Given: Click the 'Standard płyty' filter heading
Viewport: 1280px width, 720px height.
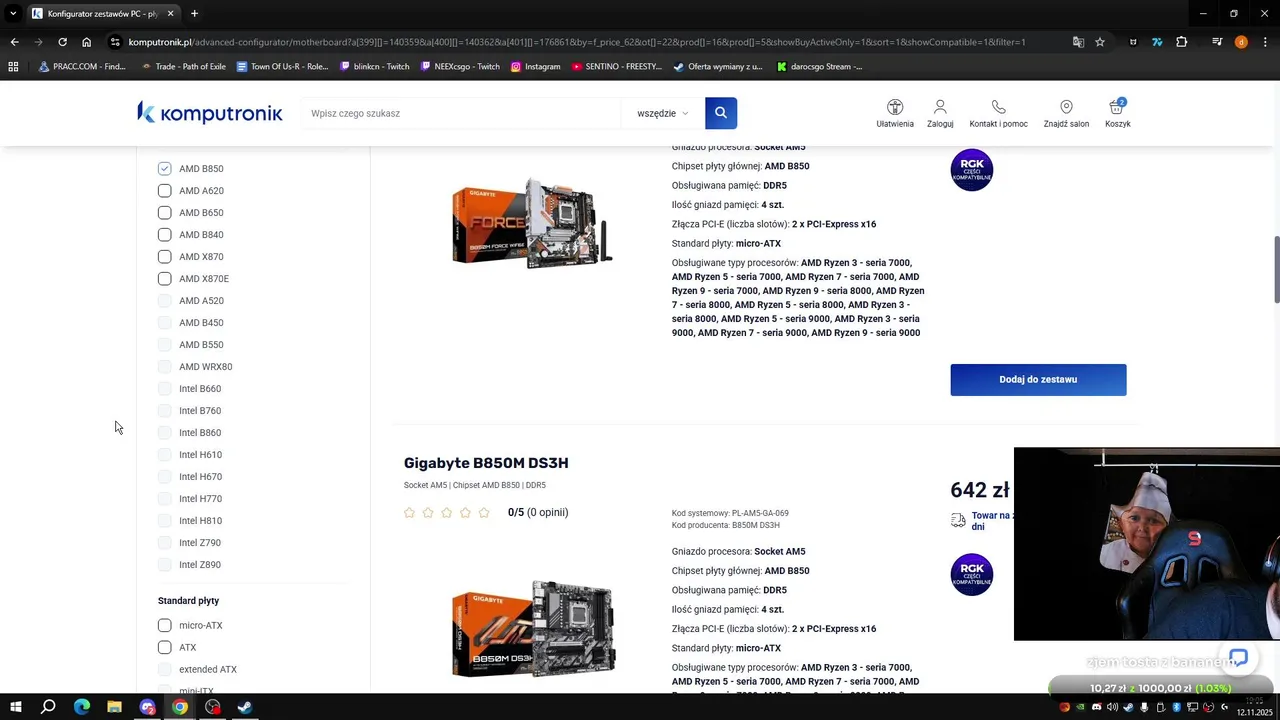Looking at the screenshot, I should tap(188, 601).
